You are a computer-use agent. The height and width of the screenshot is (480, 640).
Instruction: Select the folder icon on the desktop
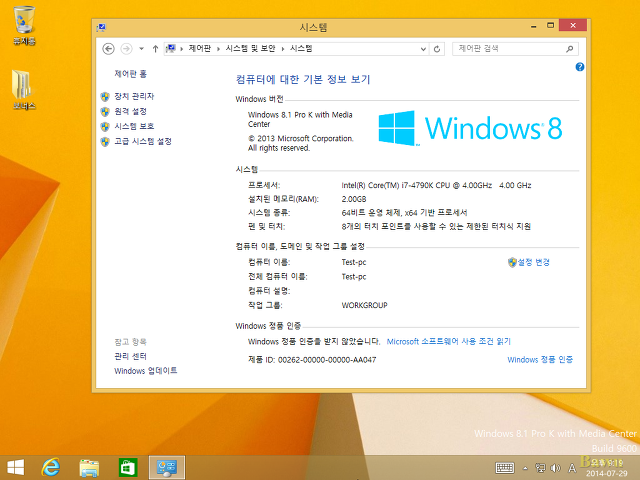pyautogui.click(x=24, y=90)
